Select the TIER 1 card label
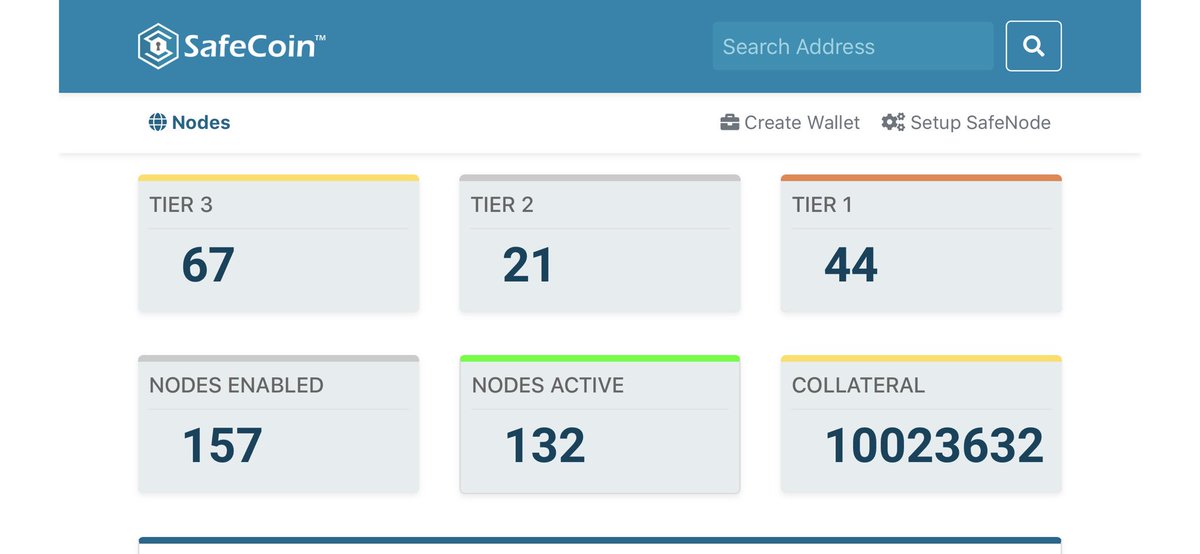The height and width of the screenshot is (554, 1200). 822,205
